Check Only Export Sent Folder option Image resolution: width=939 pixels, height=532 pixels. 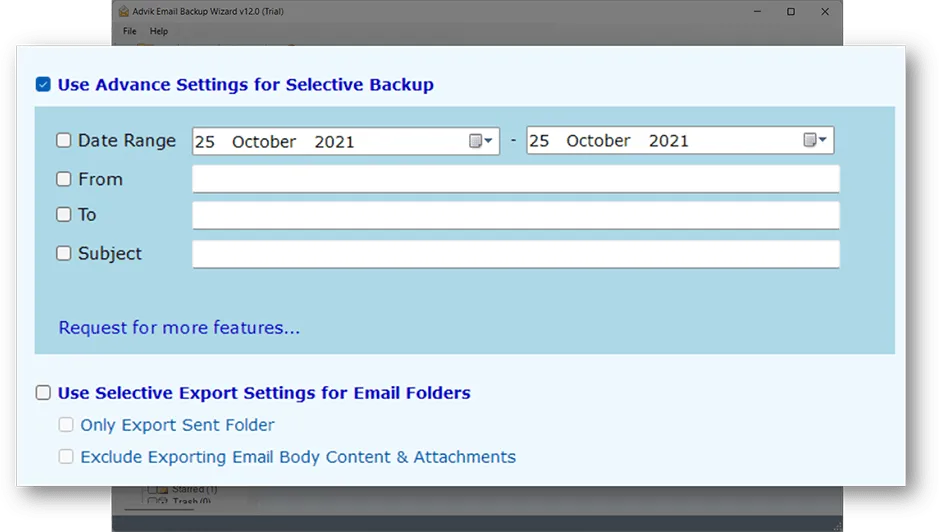(x=66, y=425)
